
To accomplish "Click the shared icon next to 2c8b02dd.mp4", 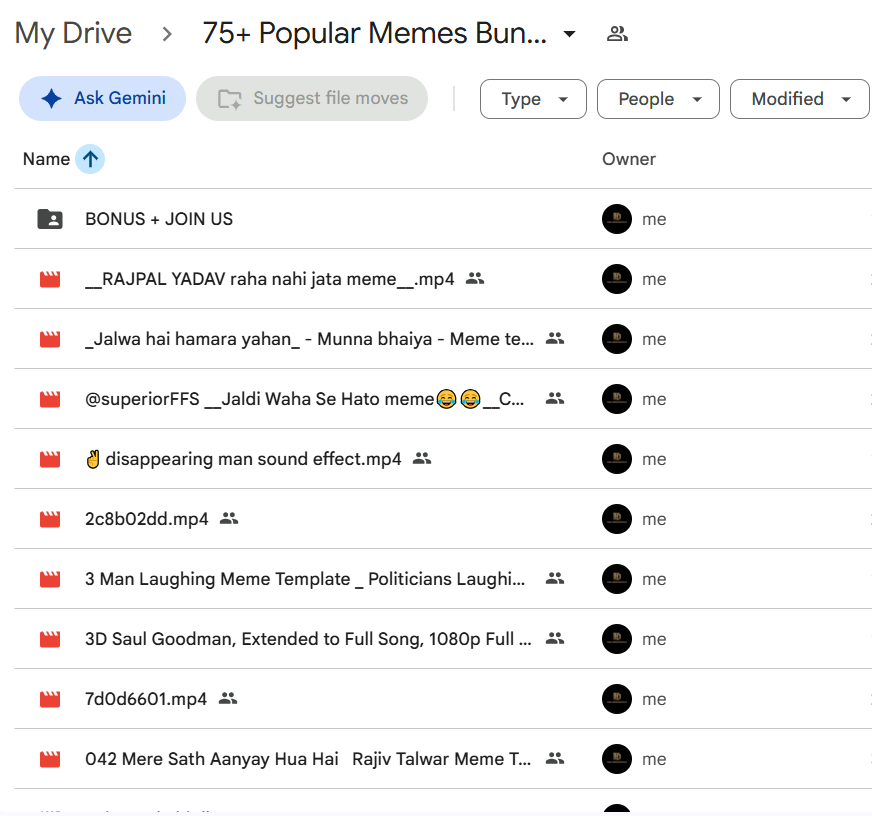I will (x=229, y=518).
